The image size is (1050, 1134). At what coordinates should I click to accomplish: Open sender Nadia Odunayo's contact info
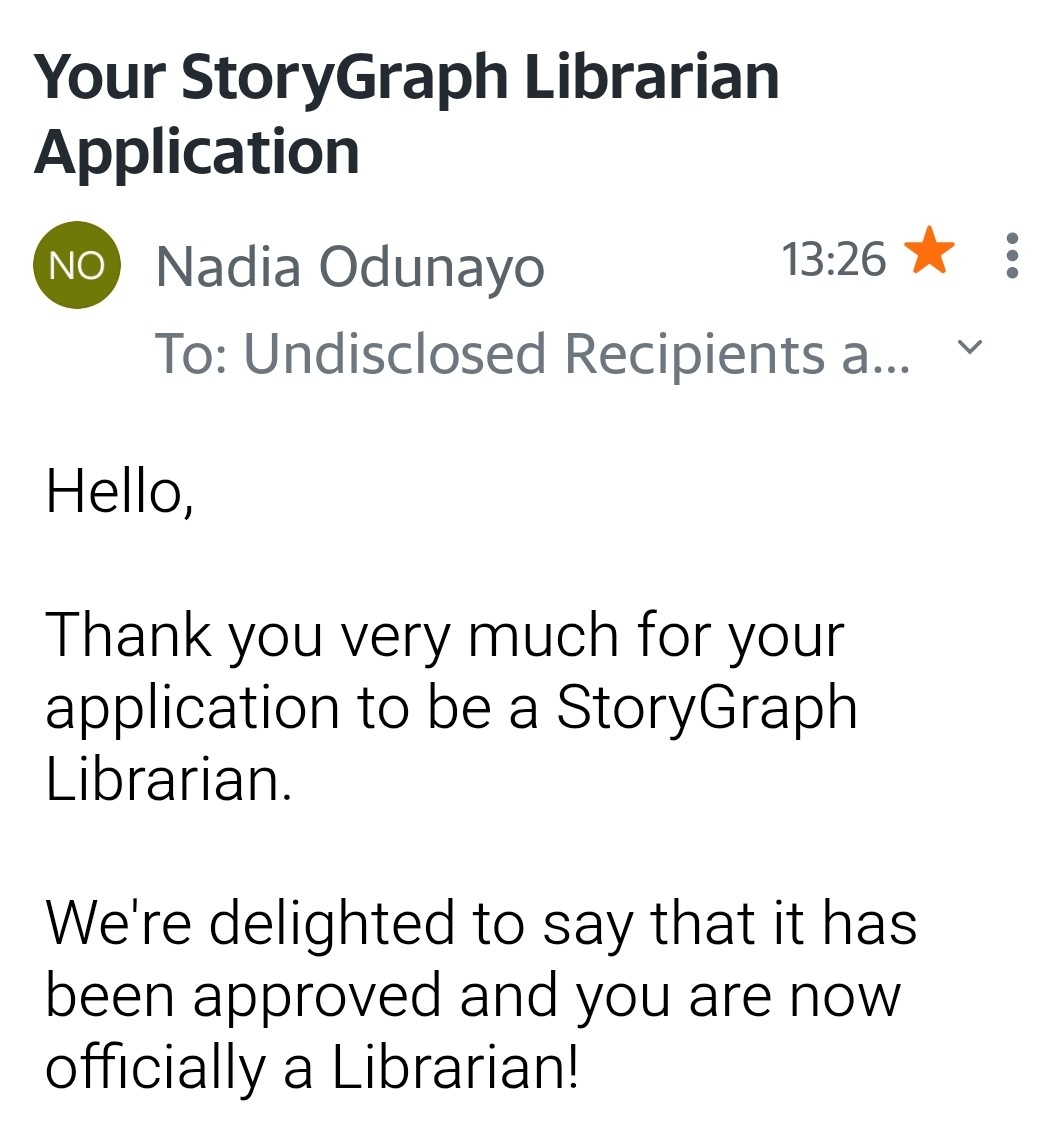(350, 266)
